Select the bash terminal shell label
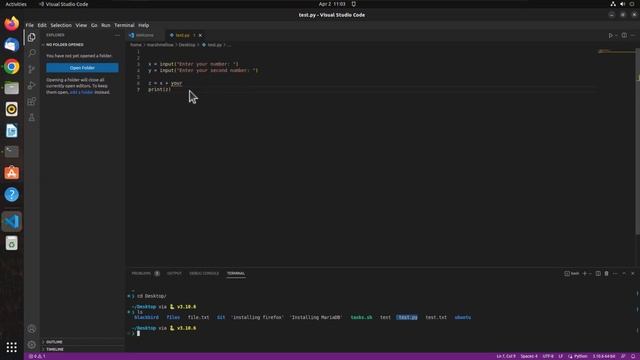 click(x=572, y=273)
